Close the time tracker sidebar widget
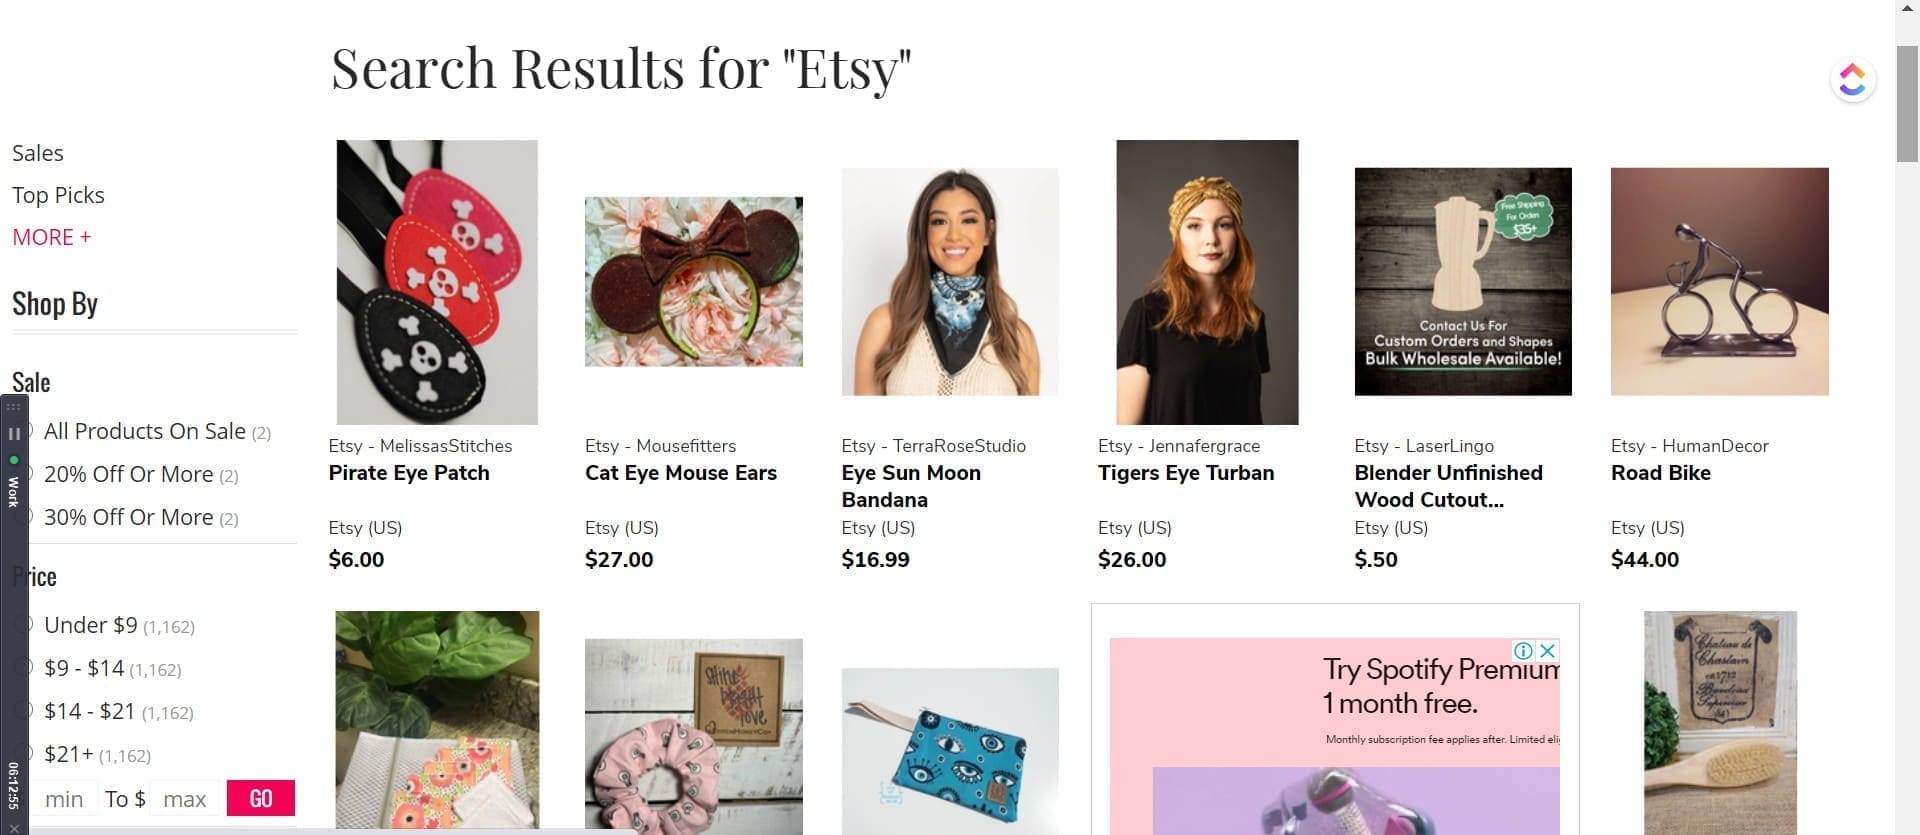The width and height of the screenshot is (1920, 835). [14, 827]
